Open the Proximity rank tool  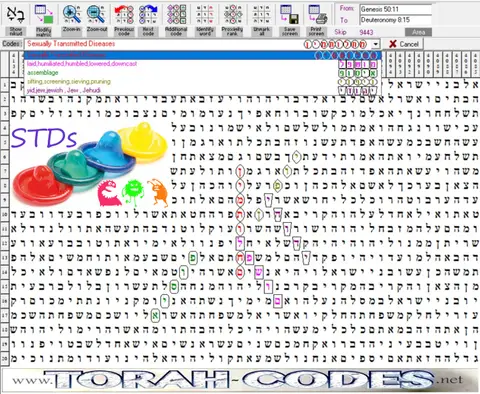232,20
